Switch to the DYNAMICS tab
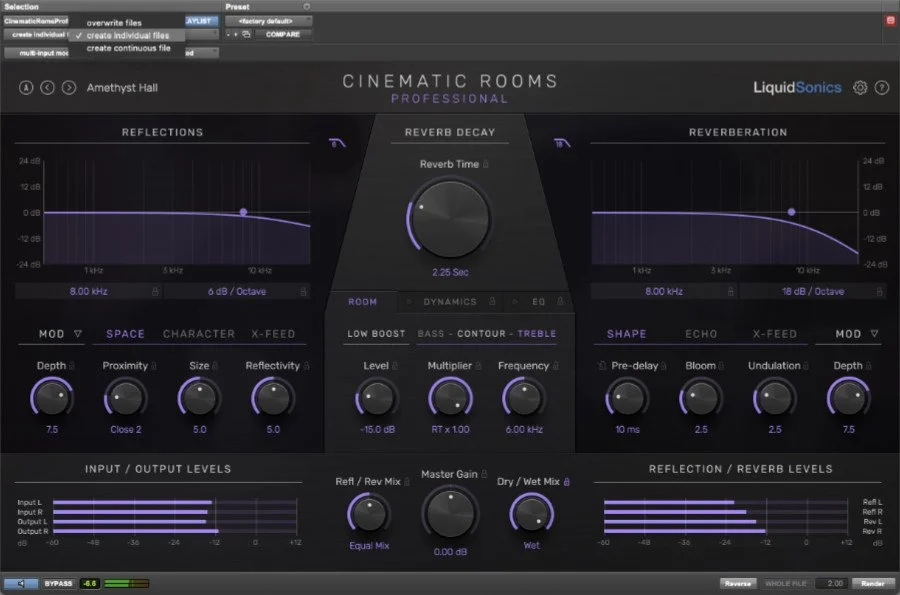The width and height of the screenshot is (900, 595). click(450, 302)
